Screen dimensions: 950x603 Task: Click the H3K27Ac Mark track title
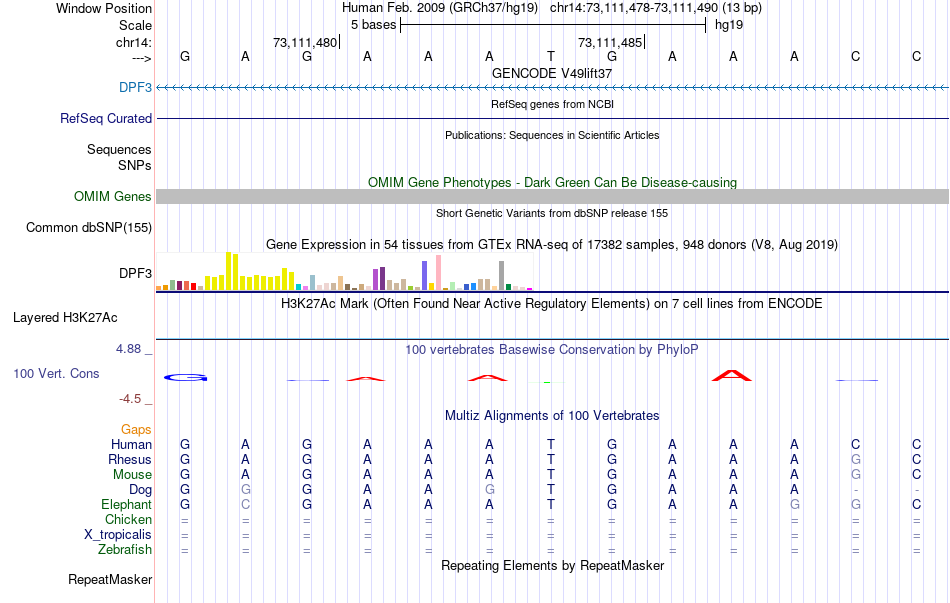552,304
